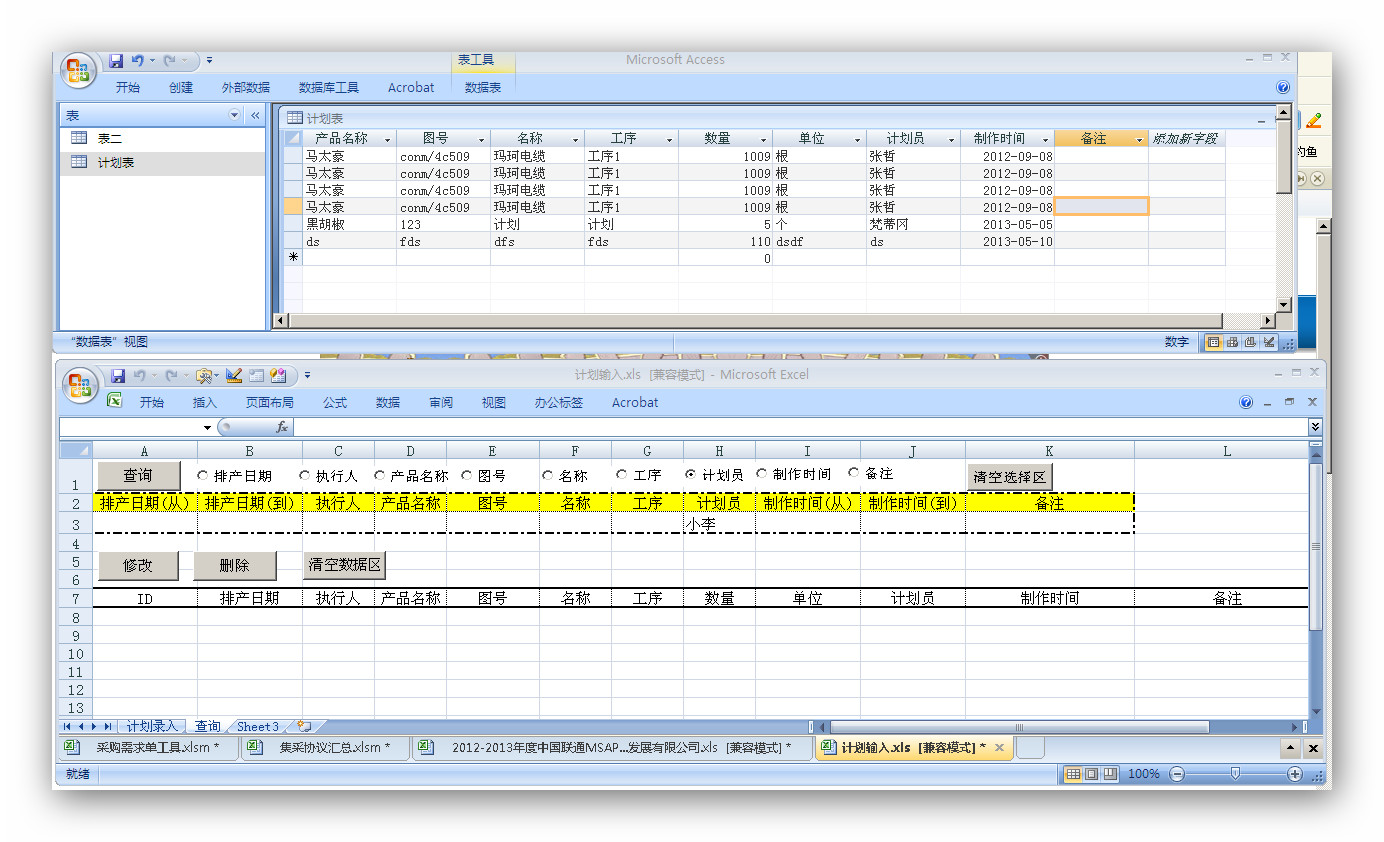
Task: Open the 页面布局 tab in Excel
Action: (x=270, y=403)
